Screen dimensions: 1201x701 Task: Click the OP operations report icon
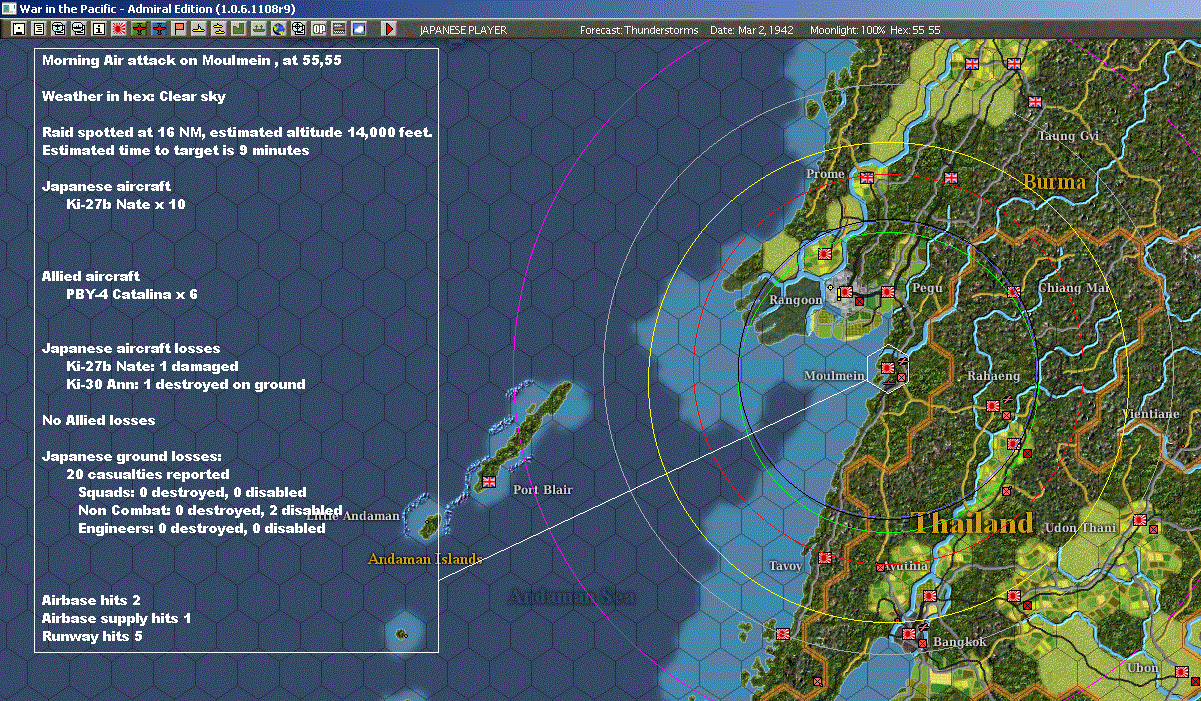318,29
